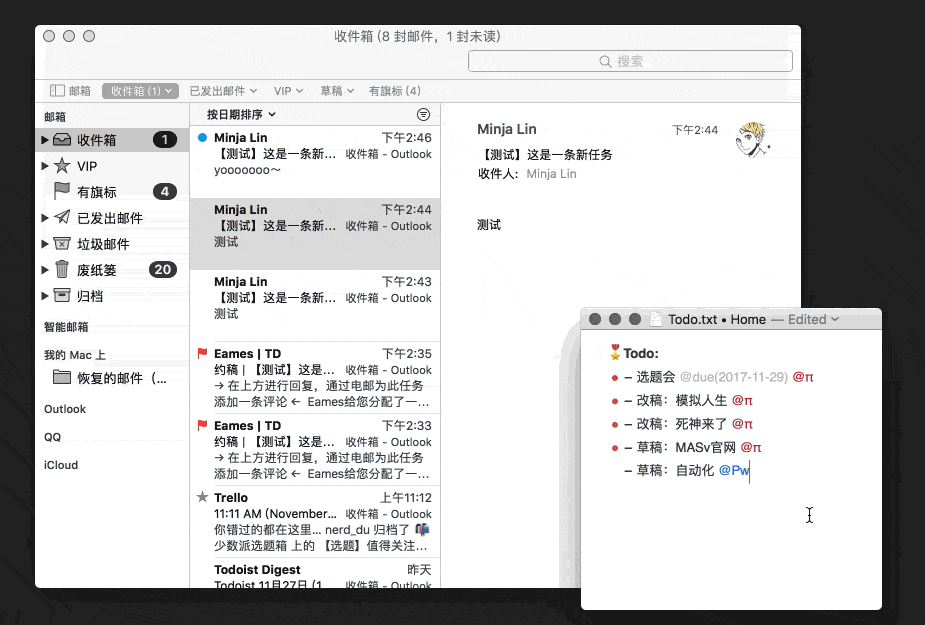925x625 pixels.
Task: Click the 废纸篓 trash can icon
Action: pos(62,269)
